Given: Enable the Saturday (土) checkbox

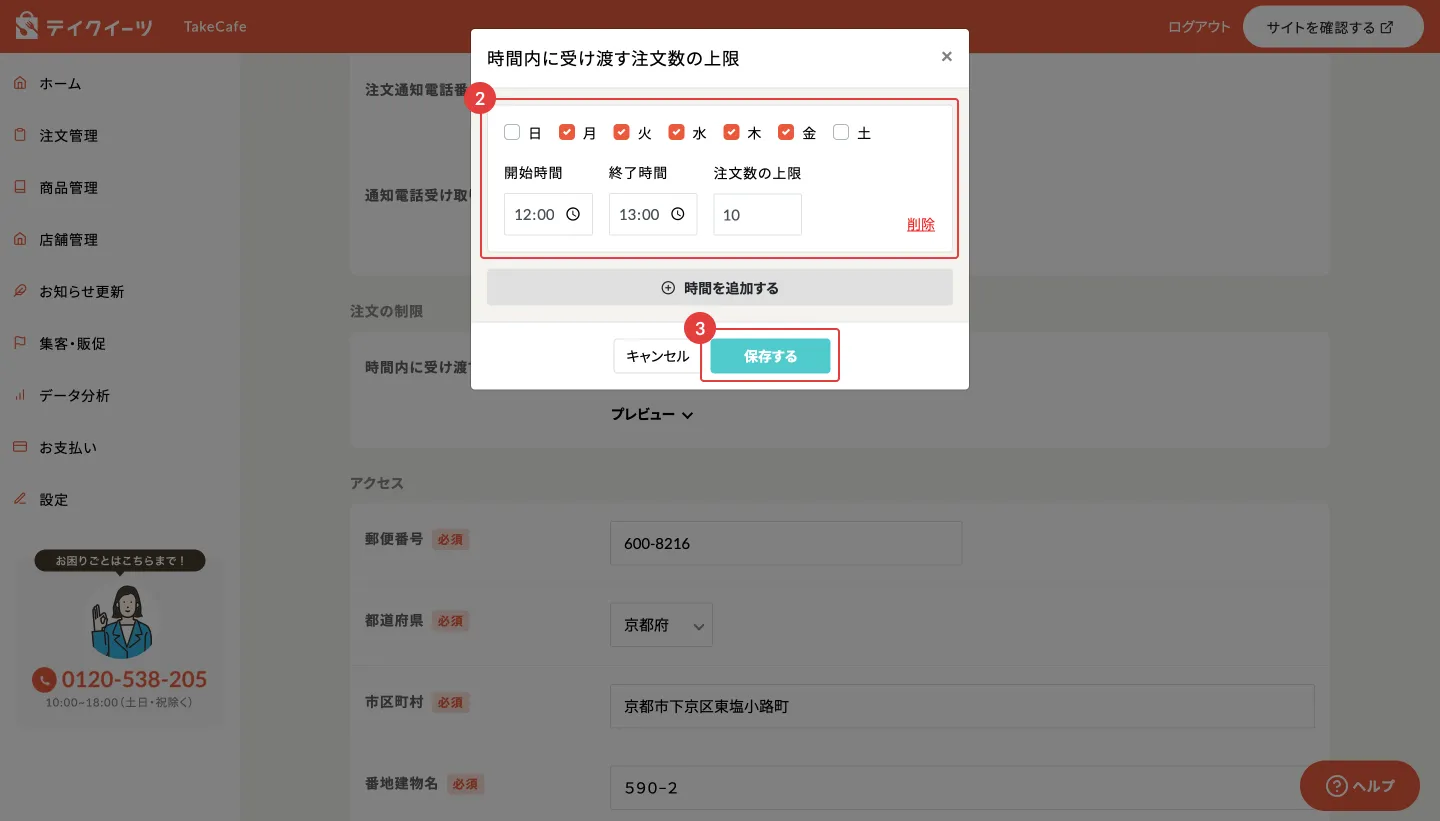Looking at the screenshot, I should coord(841,132).
